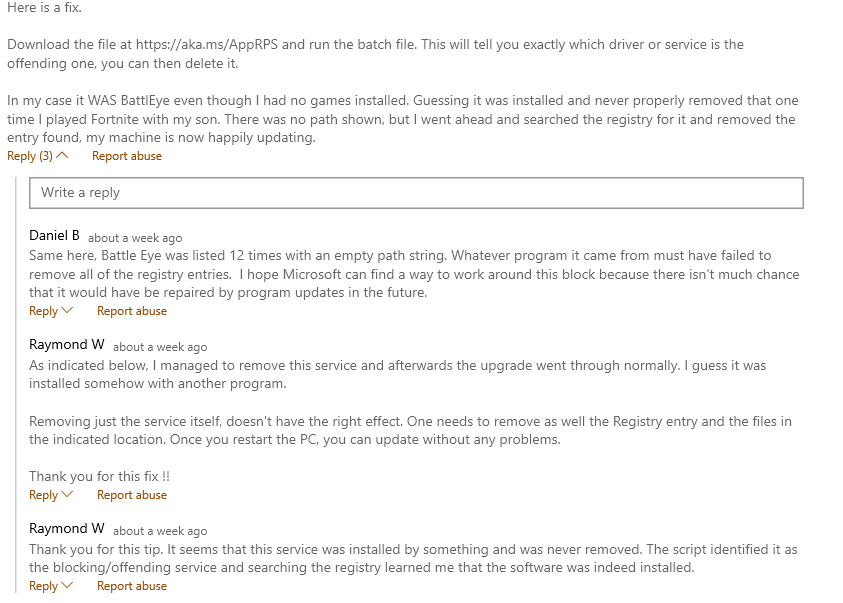Click chevron next to Daniel B's Reply
The image size is (843, 603).
click(67, 311)
